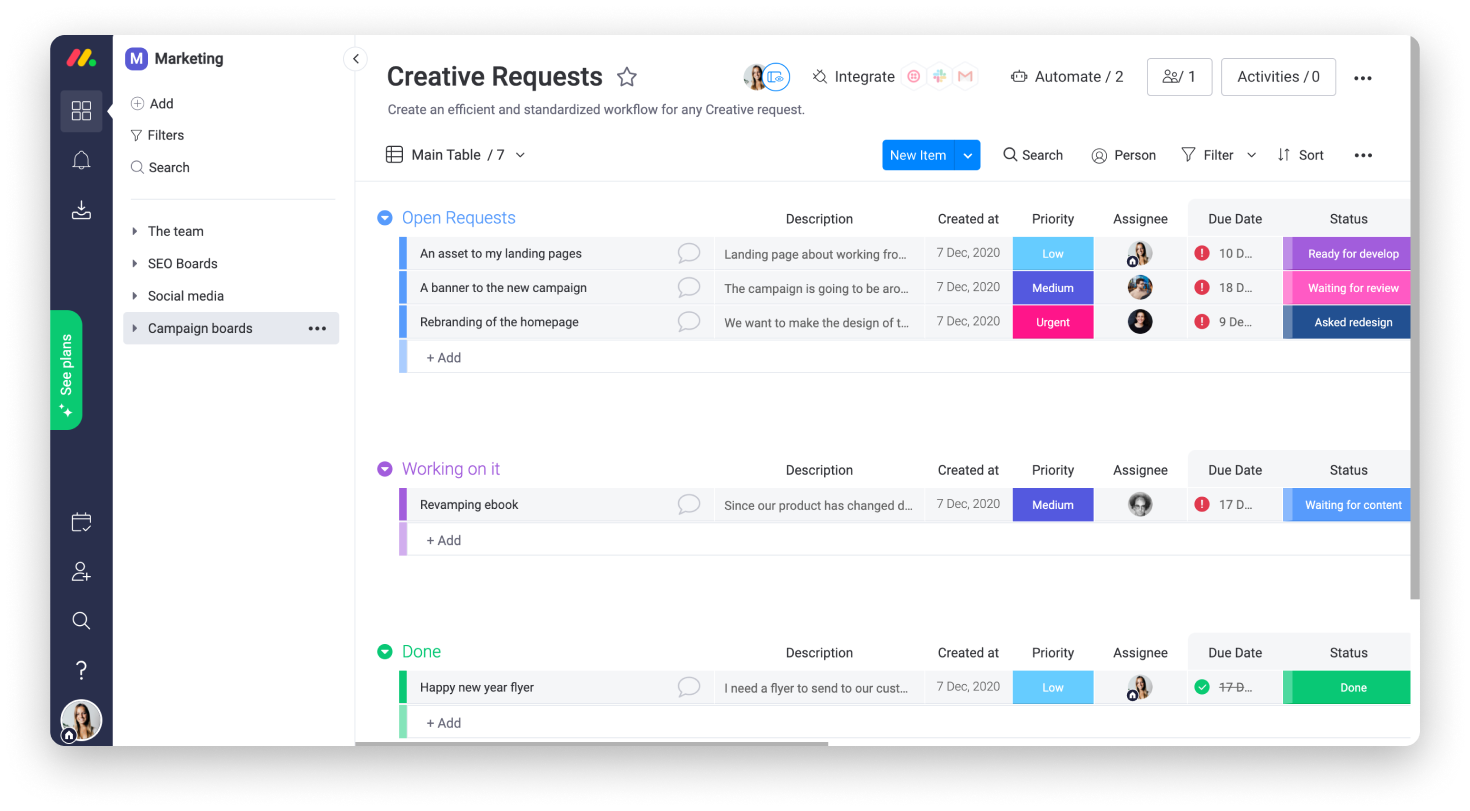
Task: Expand The team folder
Action: [135, 231]
